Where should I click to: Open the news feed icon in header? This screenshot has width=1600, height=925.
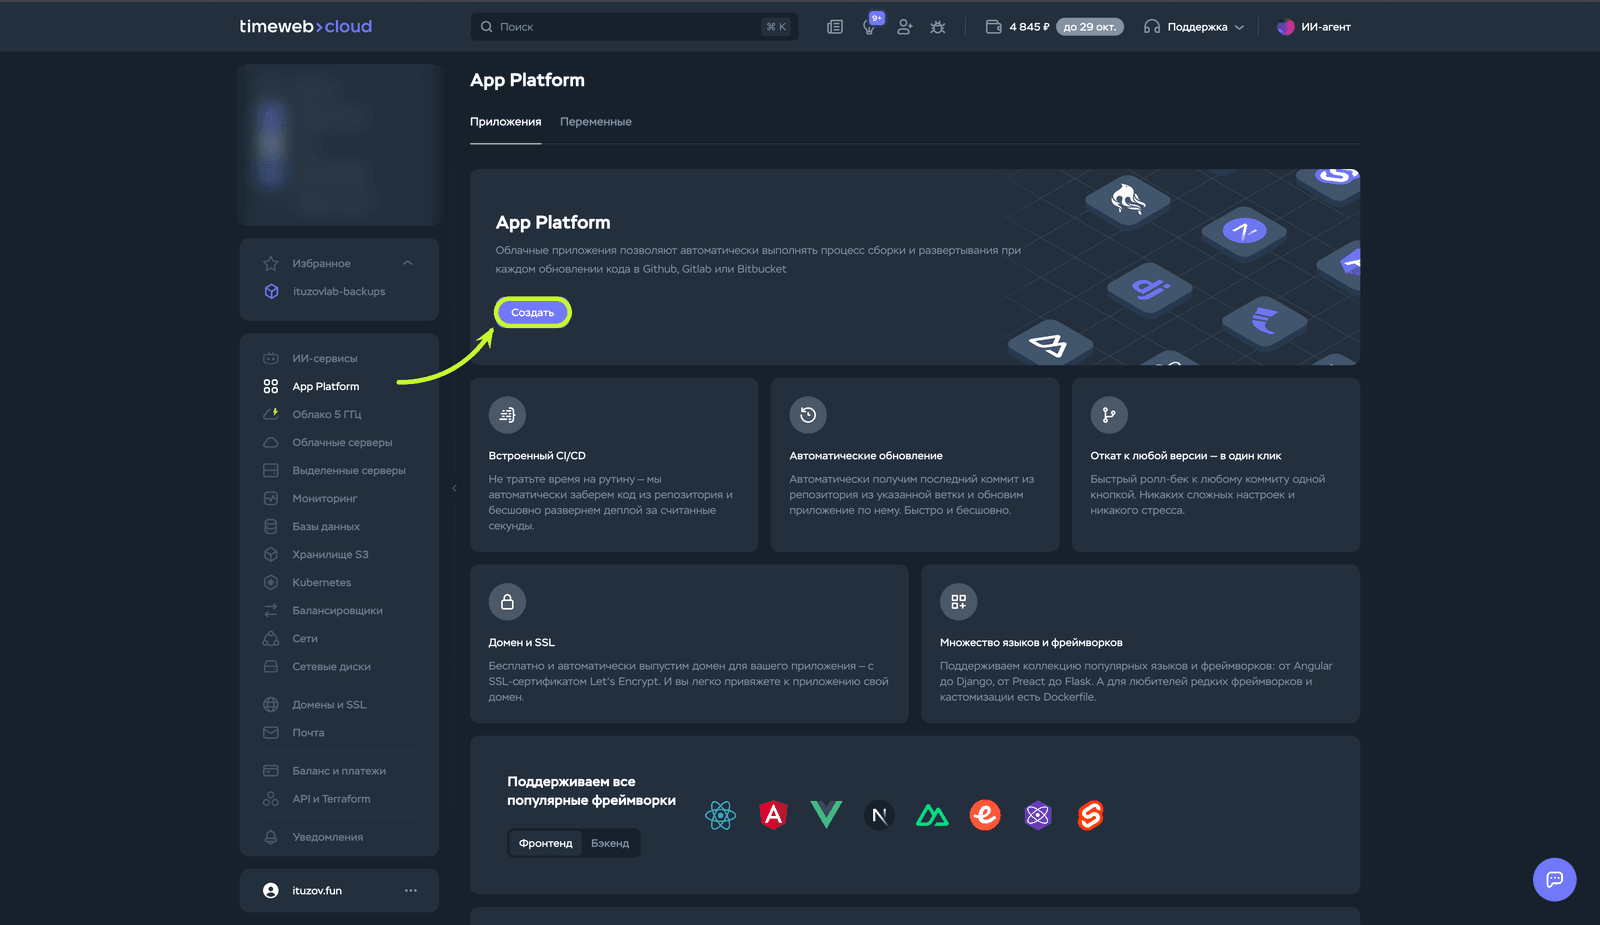[x=835, y=27]
